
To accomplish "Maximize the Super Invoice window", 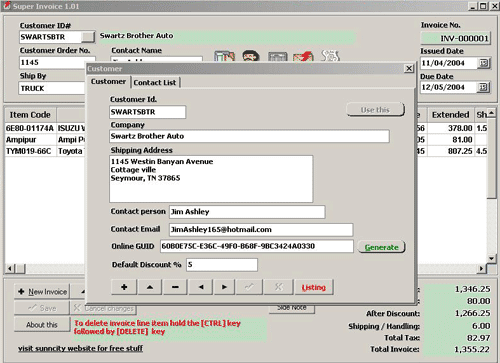I will 483,6.
